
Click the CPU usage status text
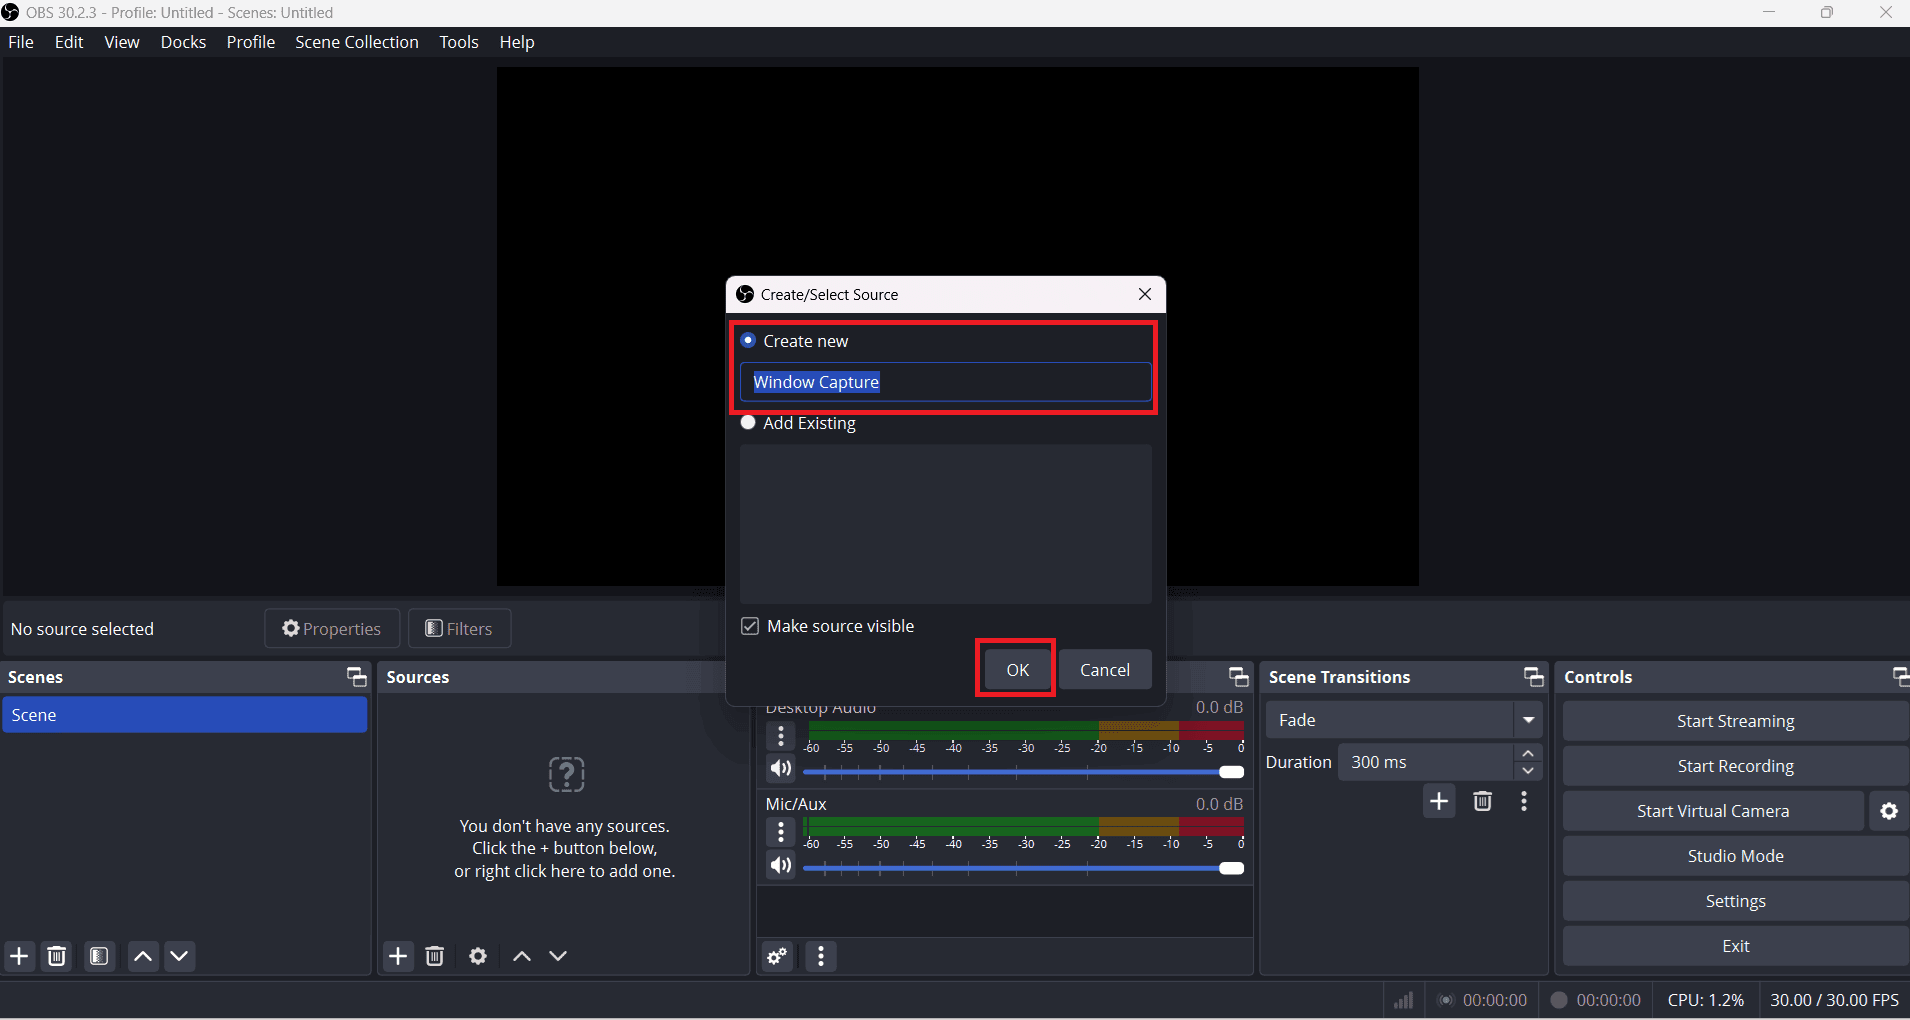pyautogui.click(x=1706, y=1000)
